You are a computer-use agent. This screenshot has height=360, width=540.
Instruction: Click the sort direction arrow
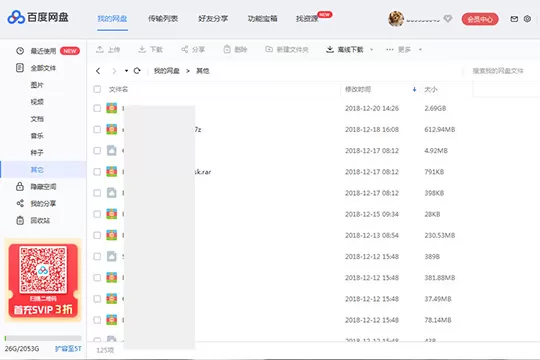pyautogui.click(x=414, y=90)
